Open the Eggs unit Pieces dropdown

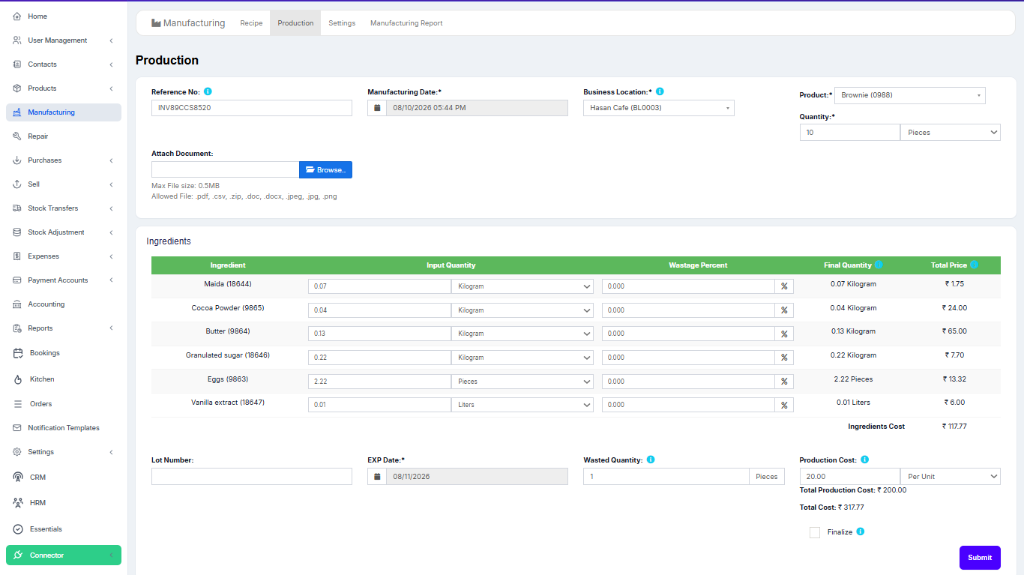522,381
